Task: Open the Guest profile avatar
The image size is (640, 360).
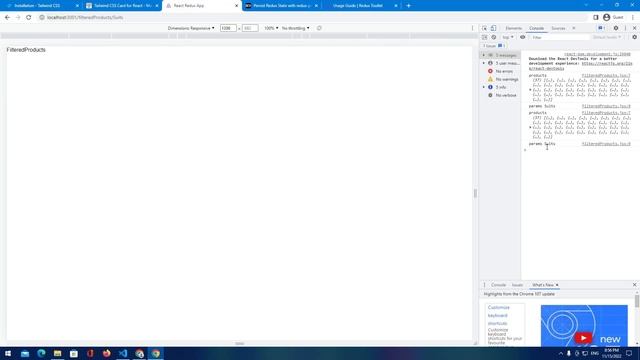Action: click(x=607, y=18)
